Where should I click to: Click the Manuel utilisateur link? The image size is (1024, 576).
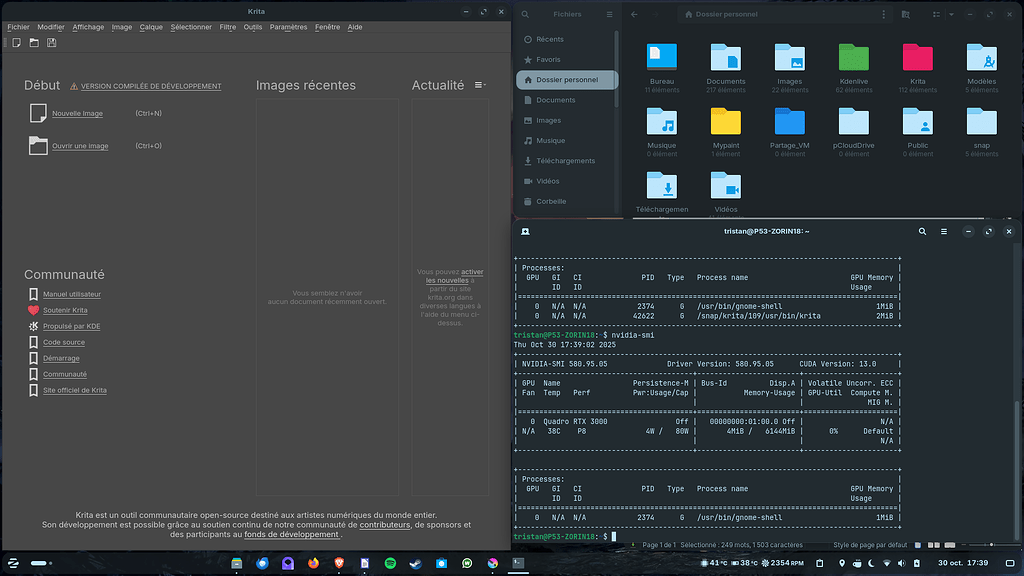pos(71,295)
